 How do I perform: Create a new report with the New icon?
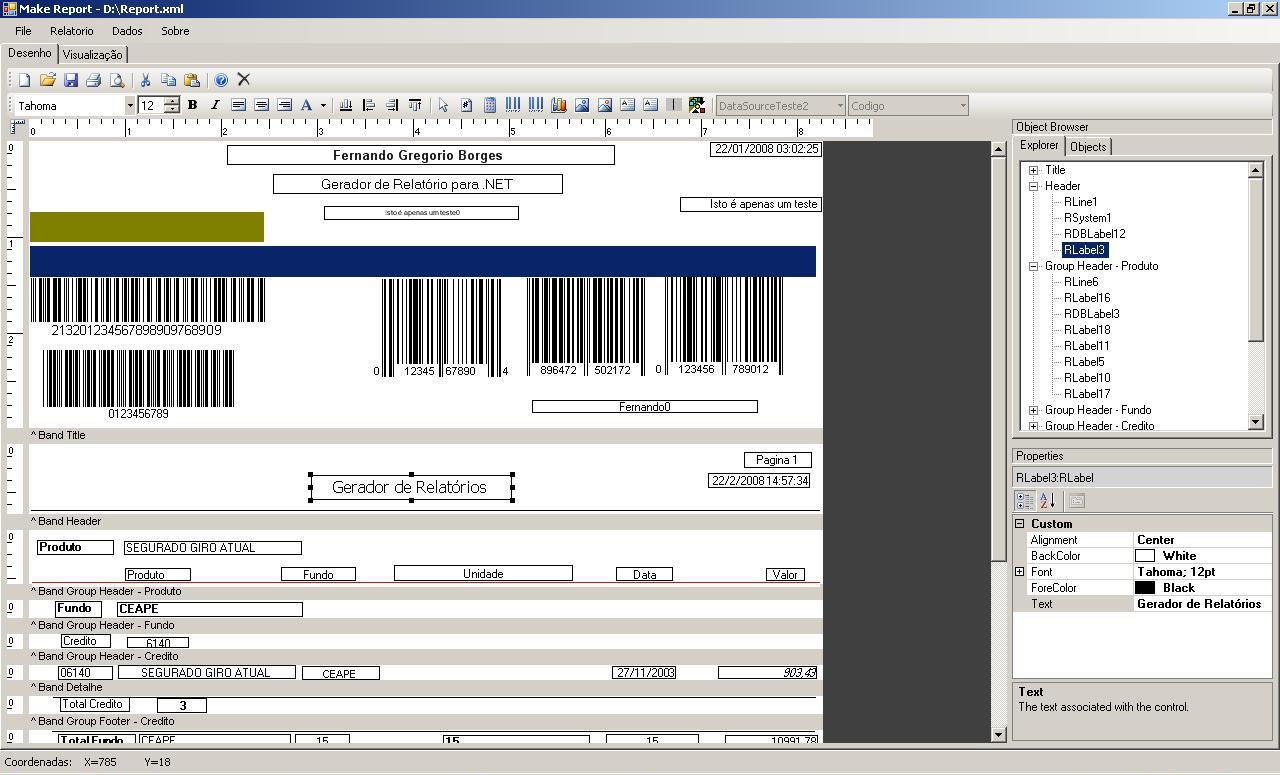click(x=24, y=80)
